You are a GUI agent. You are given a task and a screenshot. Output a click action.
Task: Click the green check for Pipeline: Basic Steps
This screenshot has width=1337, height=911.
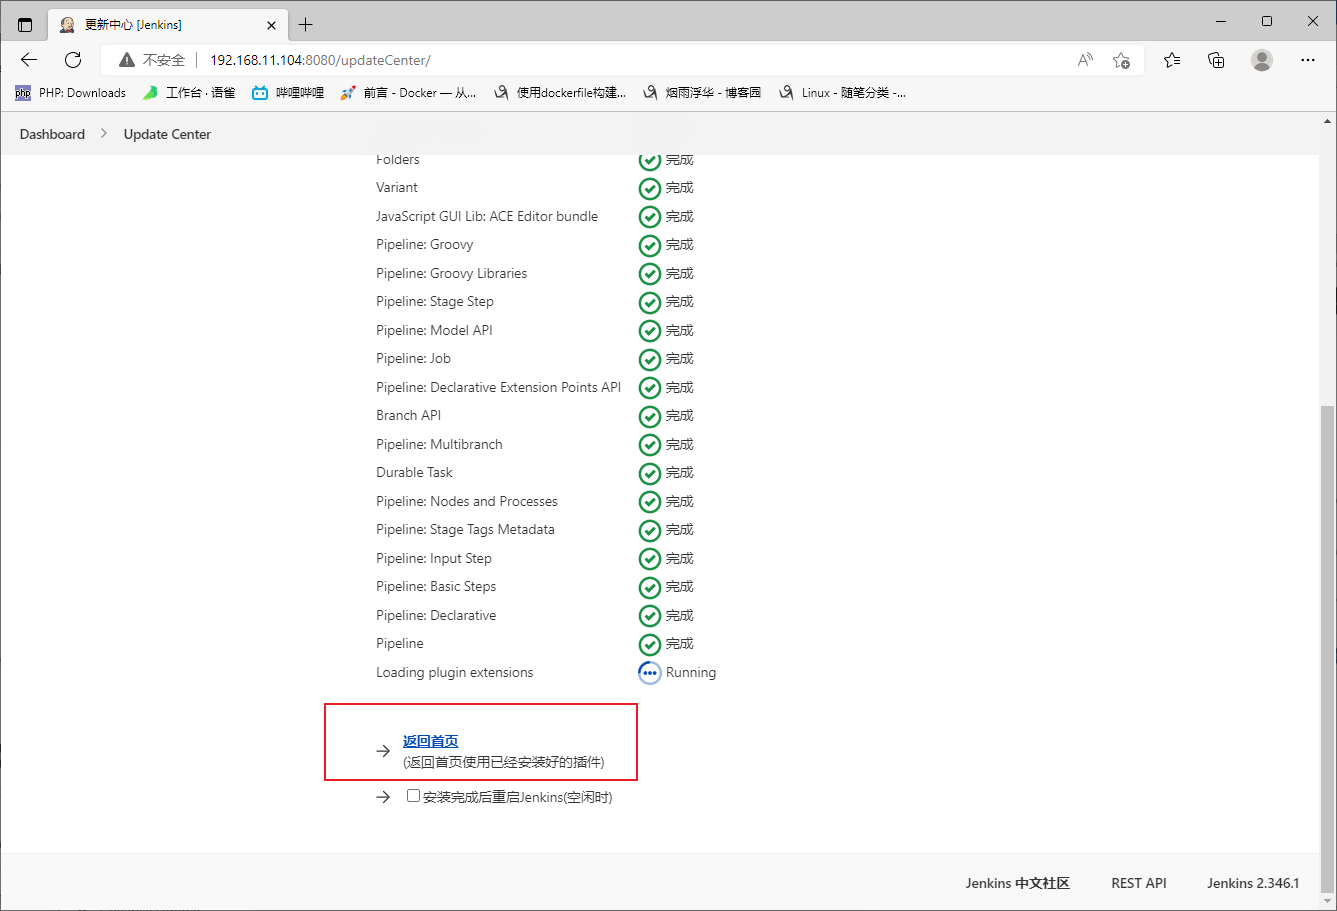click(x=650, y=587)
